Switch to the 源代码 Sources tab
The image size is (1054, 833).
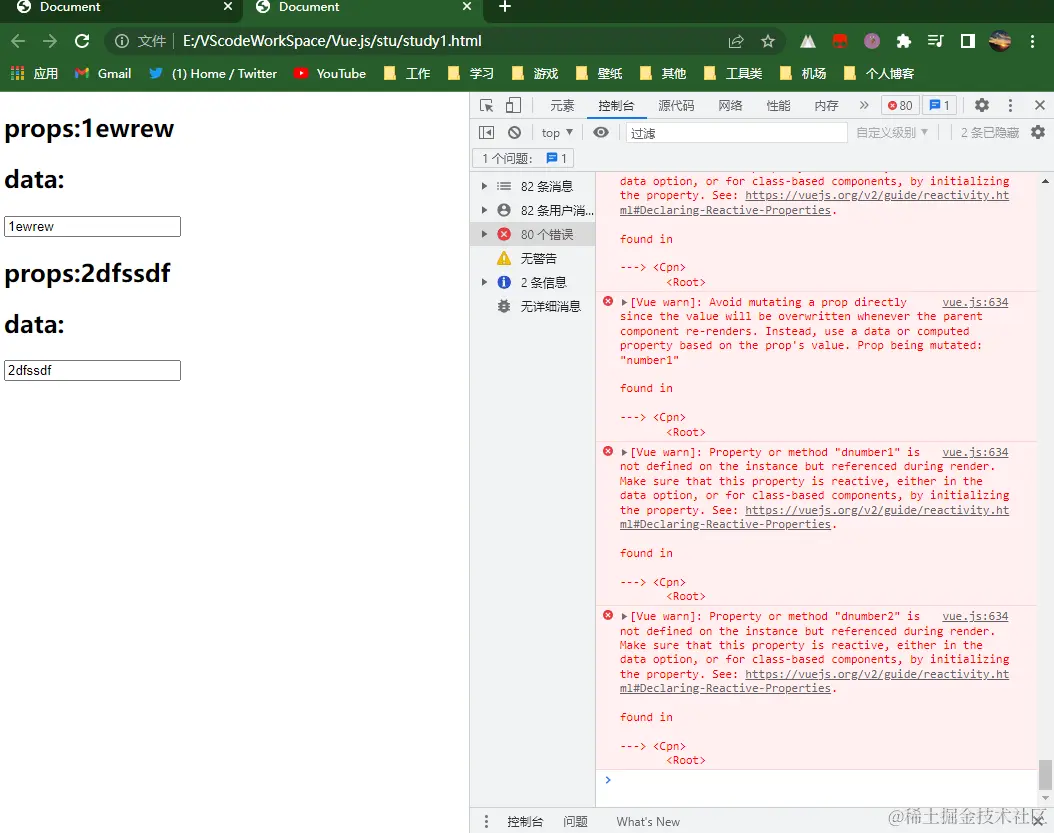676,106
